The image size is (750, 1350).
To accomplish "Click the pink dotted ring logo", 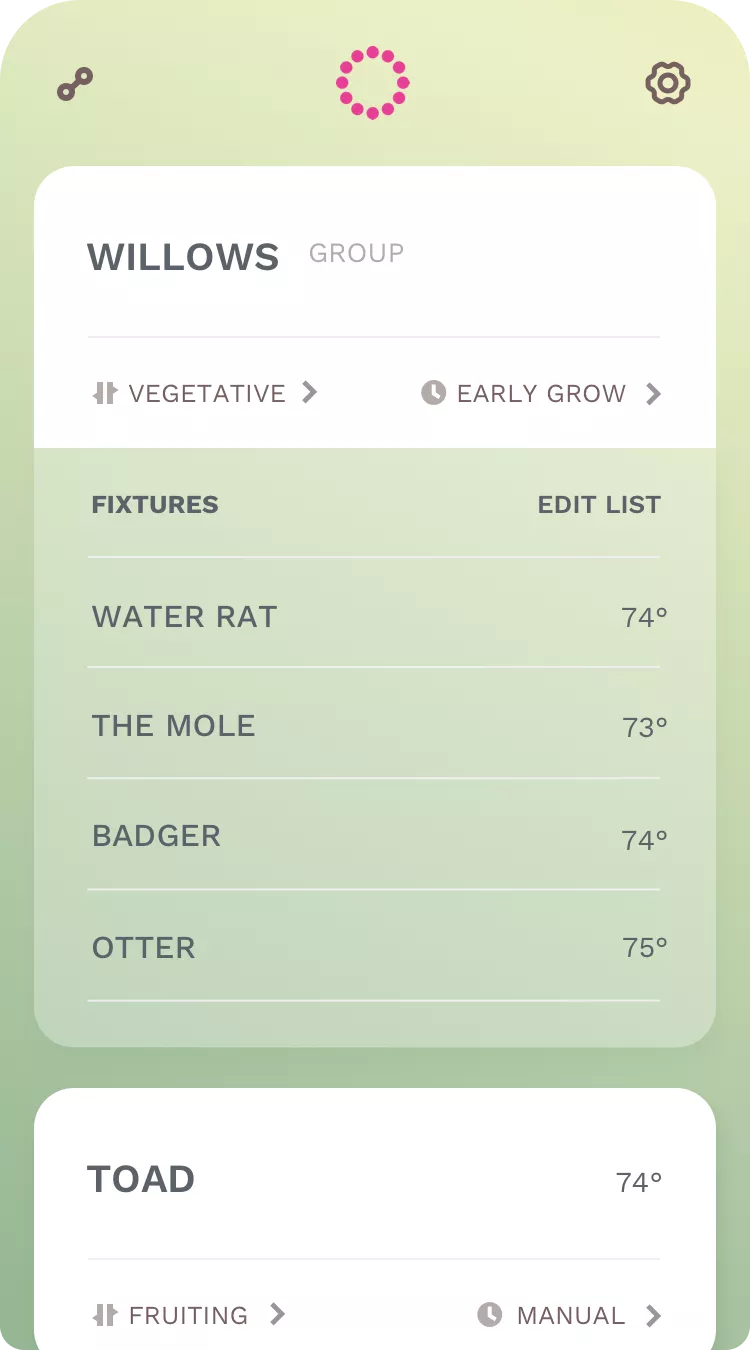I will (x=372, y=83).
